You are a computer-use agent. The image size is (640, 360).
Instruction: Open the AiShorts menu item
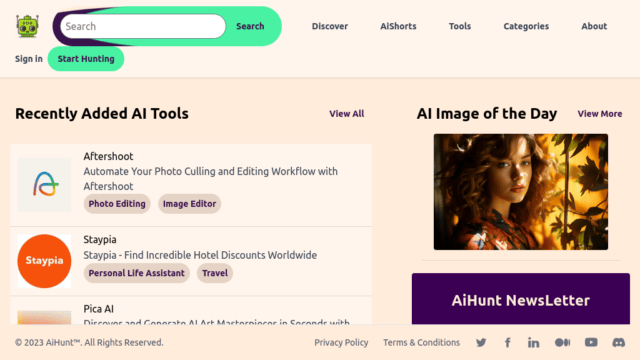[398, 26]
